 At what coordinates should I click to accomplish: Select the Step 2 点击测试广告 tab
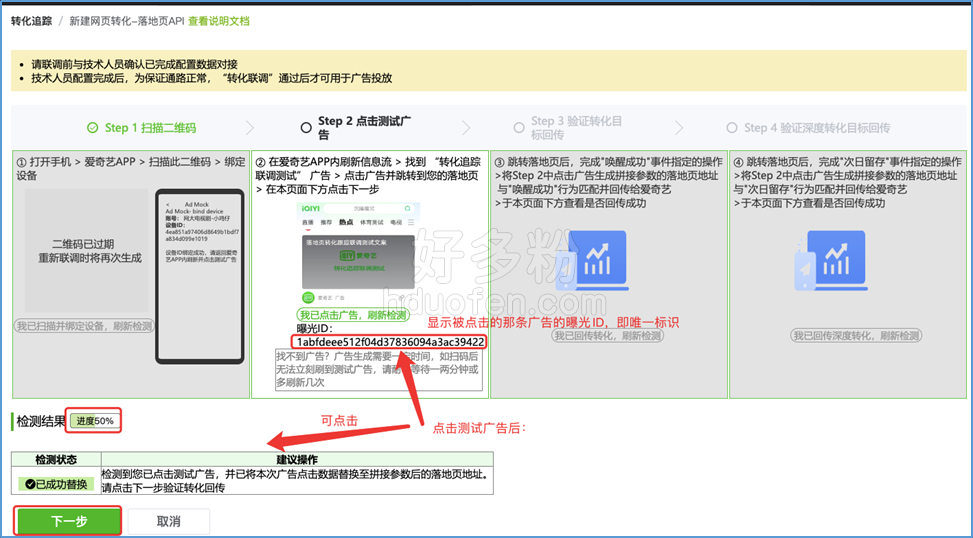358,128
